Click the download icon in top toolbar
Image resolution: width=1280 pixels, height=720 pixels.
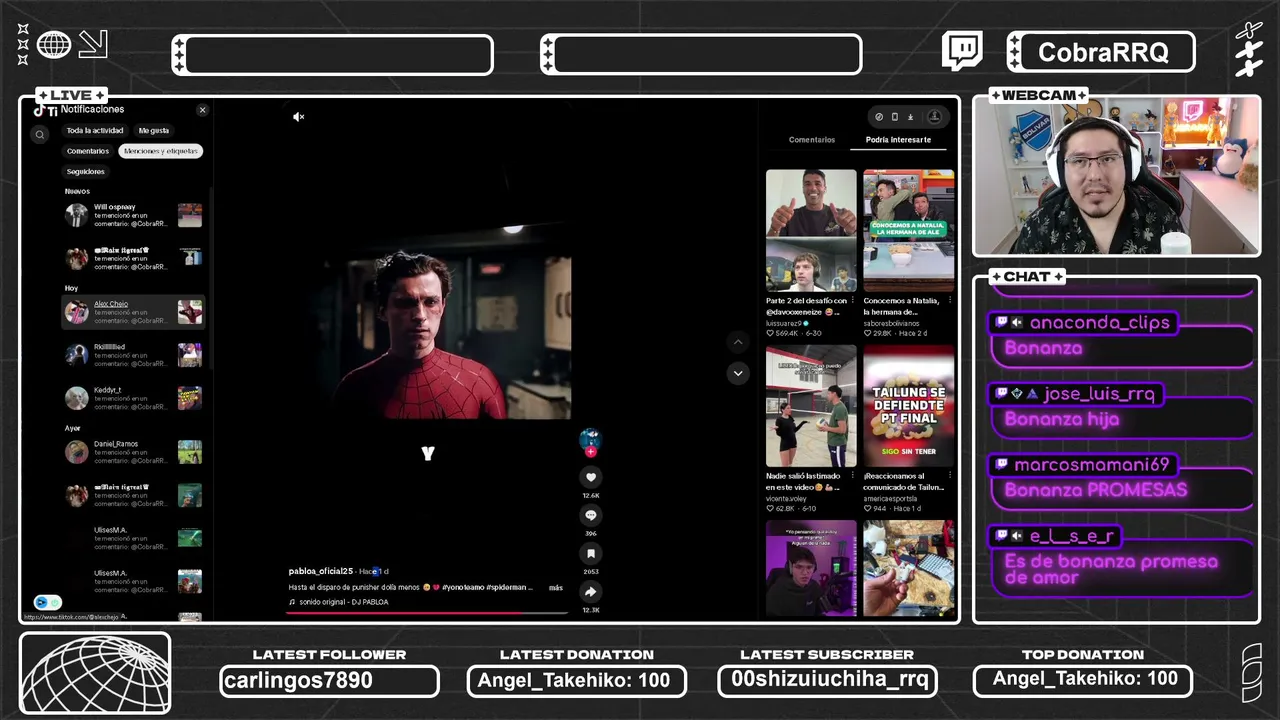click(x=910, y=117)
